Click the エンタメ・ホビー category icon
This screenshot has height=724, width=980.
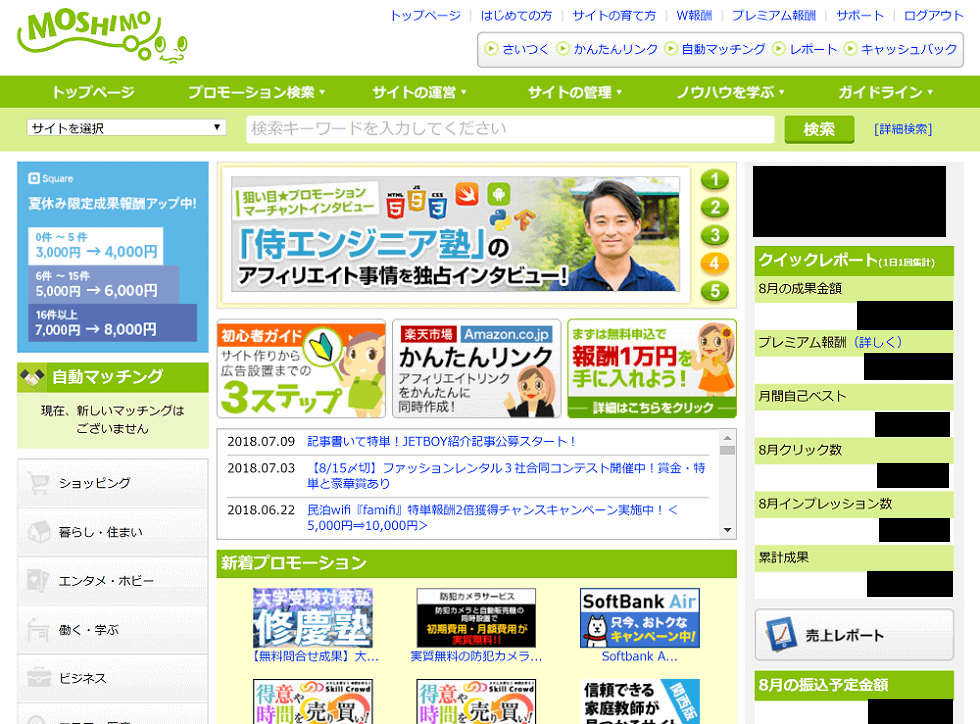38,580
